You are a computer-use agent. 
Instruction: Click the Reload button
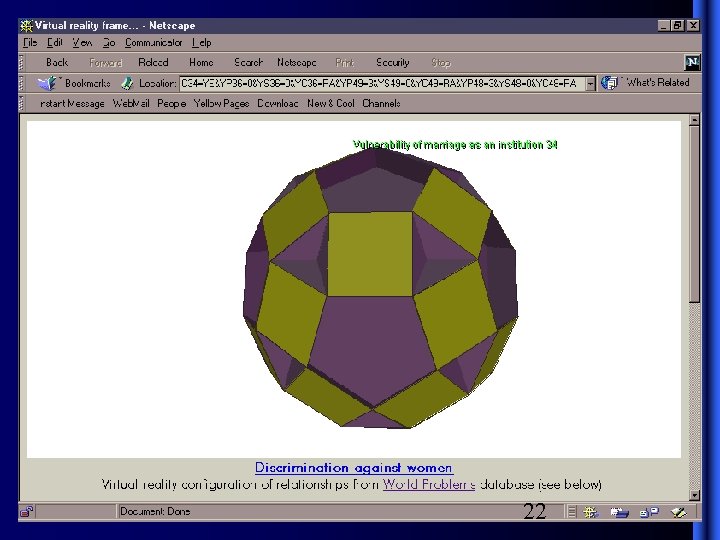[153, 62]
